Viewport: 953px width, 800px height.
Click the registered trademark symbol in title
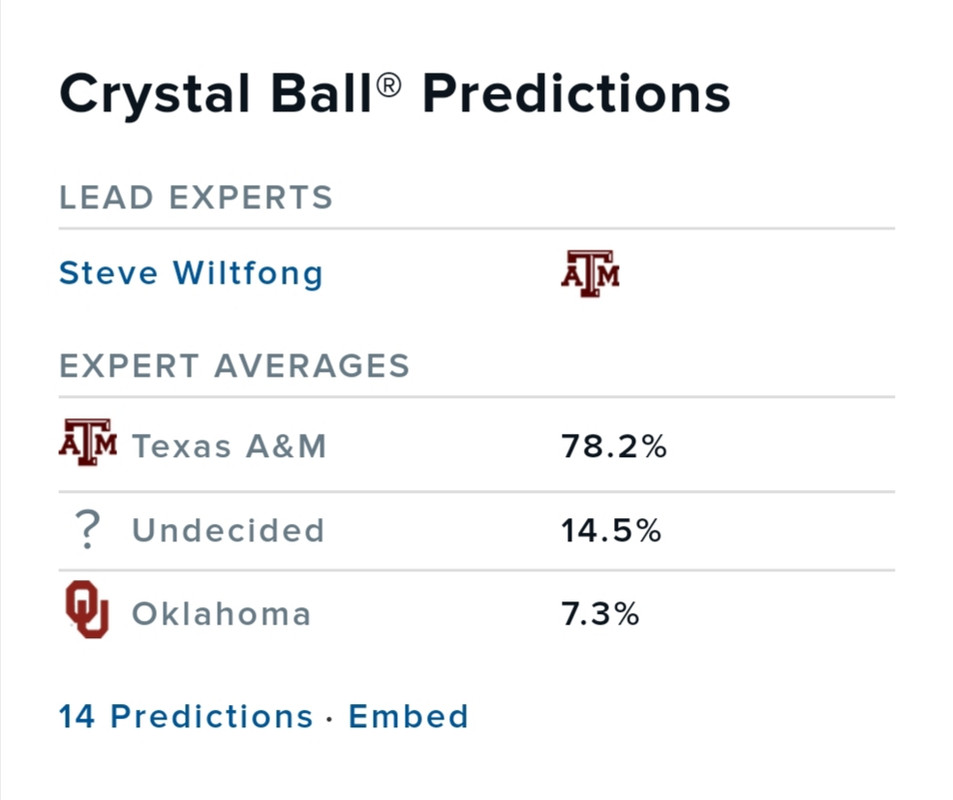click(x=389, y=86)
